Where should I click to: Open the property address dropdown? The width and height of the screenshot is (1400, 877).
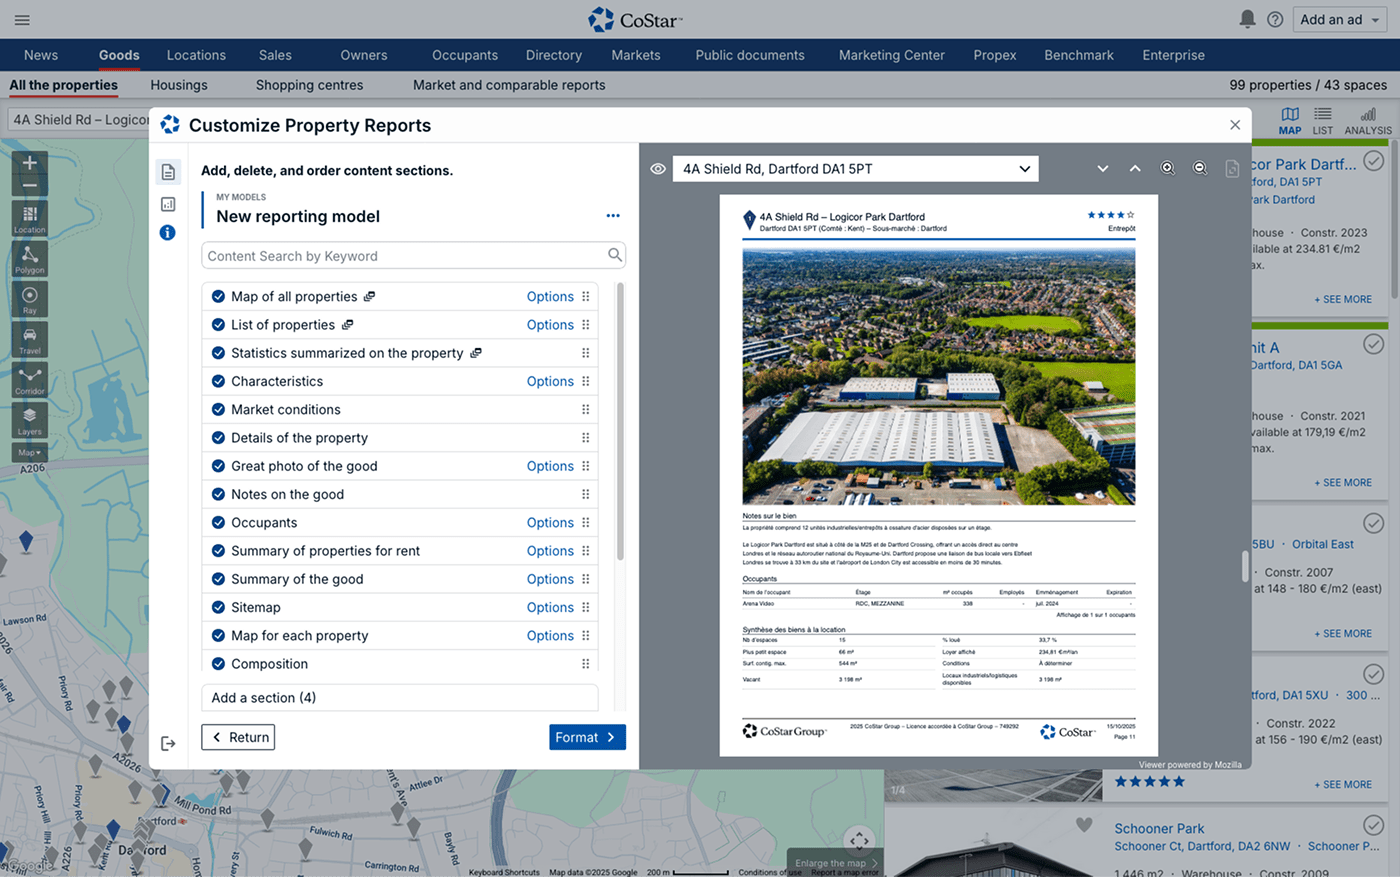point(855,169)
